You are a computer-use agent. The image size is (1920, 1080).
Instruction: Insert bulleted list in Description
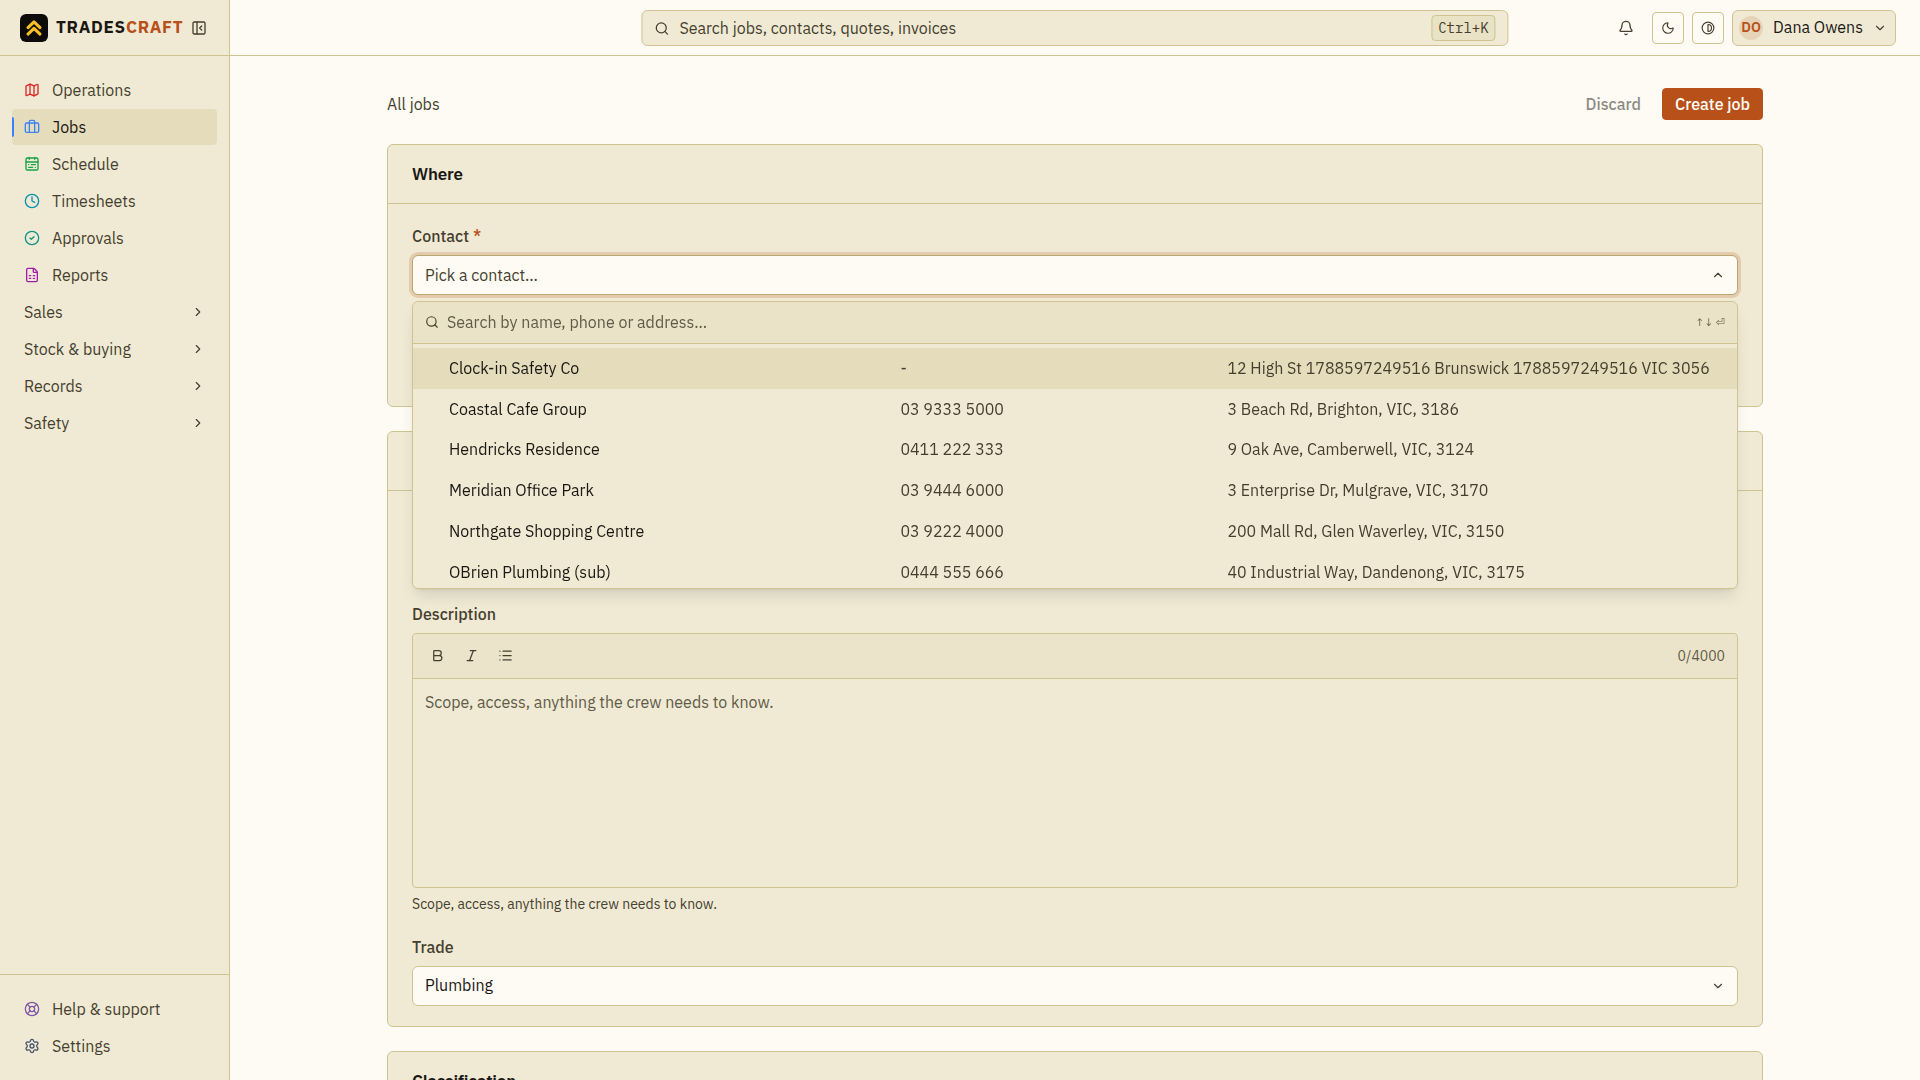coord(505,656)
